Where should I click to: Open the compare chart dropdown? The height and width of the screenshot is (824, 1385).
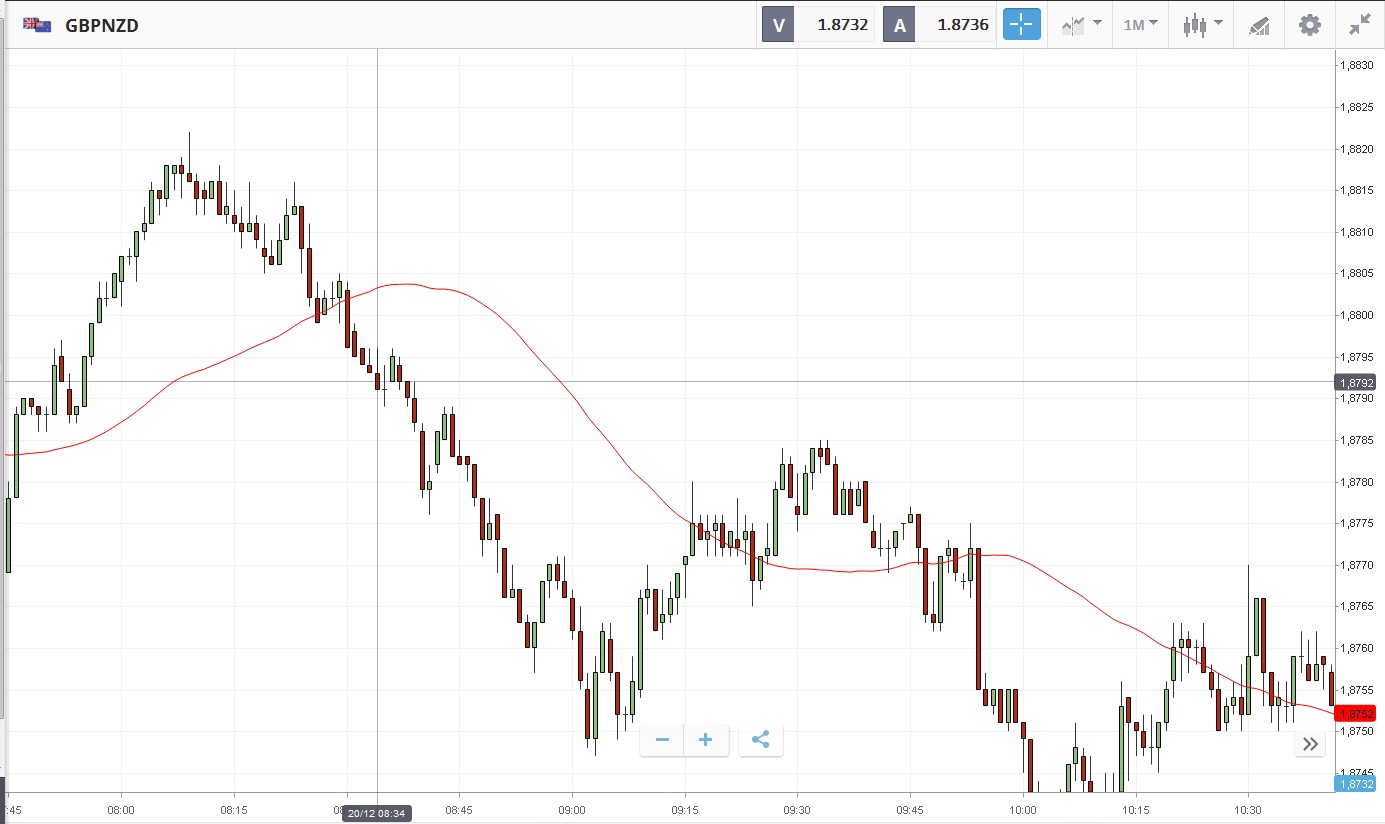tap(1081, 25)
